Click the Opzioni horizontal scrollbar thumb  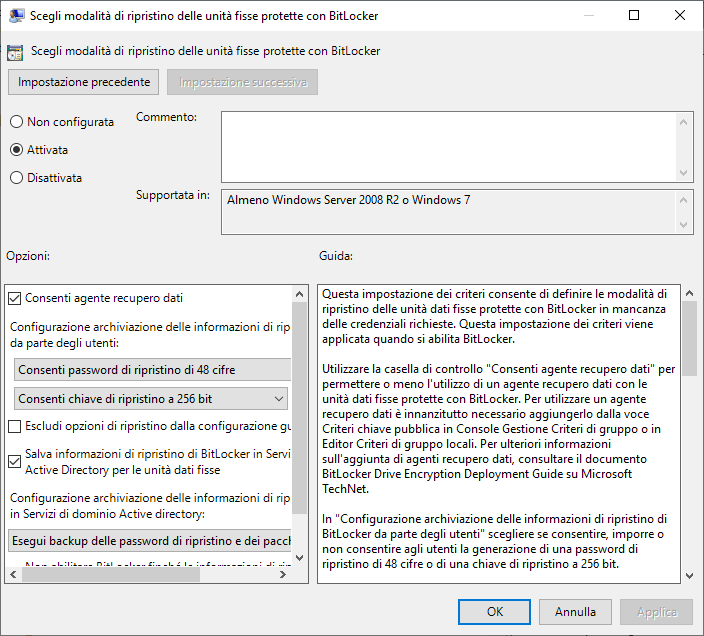click(110, 575)
